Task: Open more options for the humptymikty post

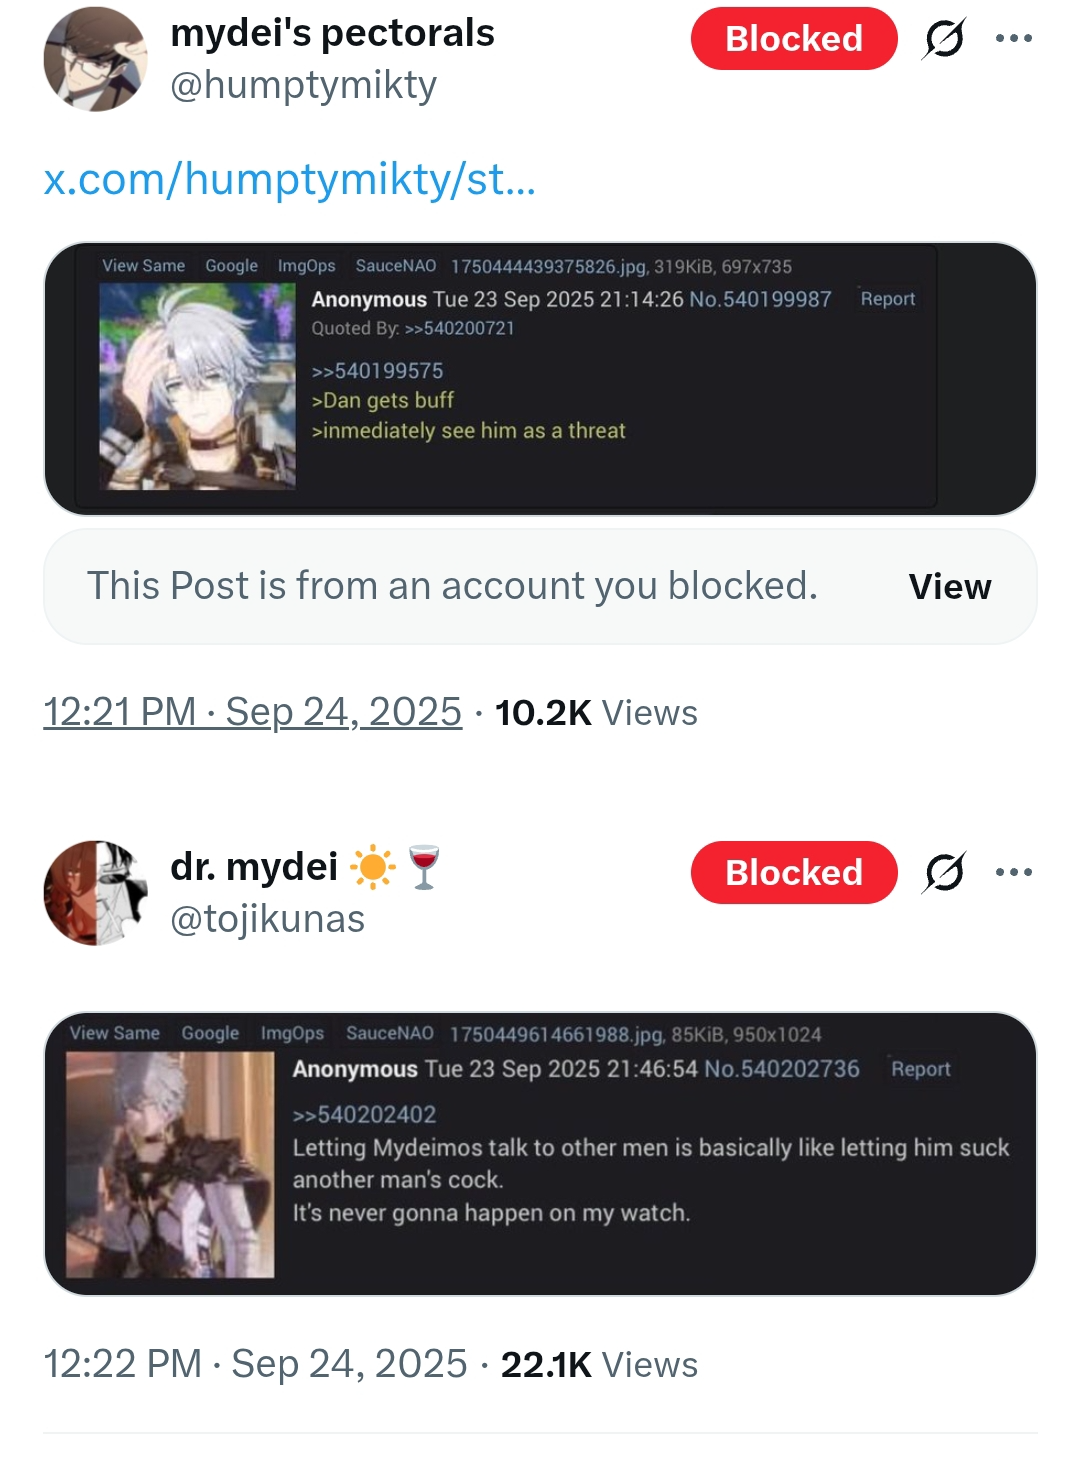Action: click(x=1013, y=39)
